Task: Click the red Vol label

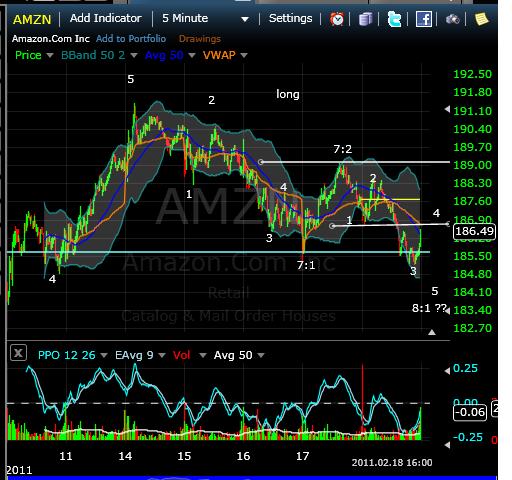Action: pyautogui.click(x=182, y=355)
